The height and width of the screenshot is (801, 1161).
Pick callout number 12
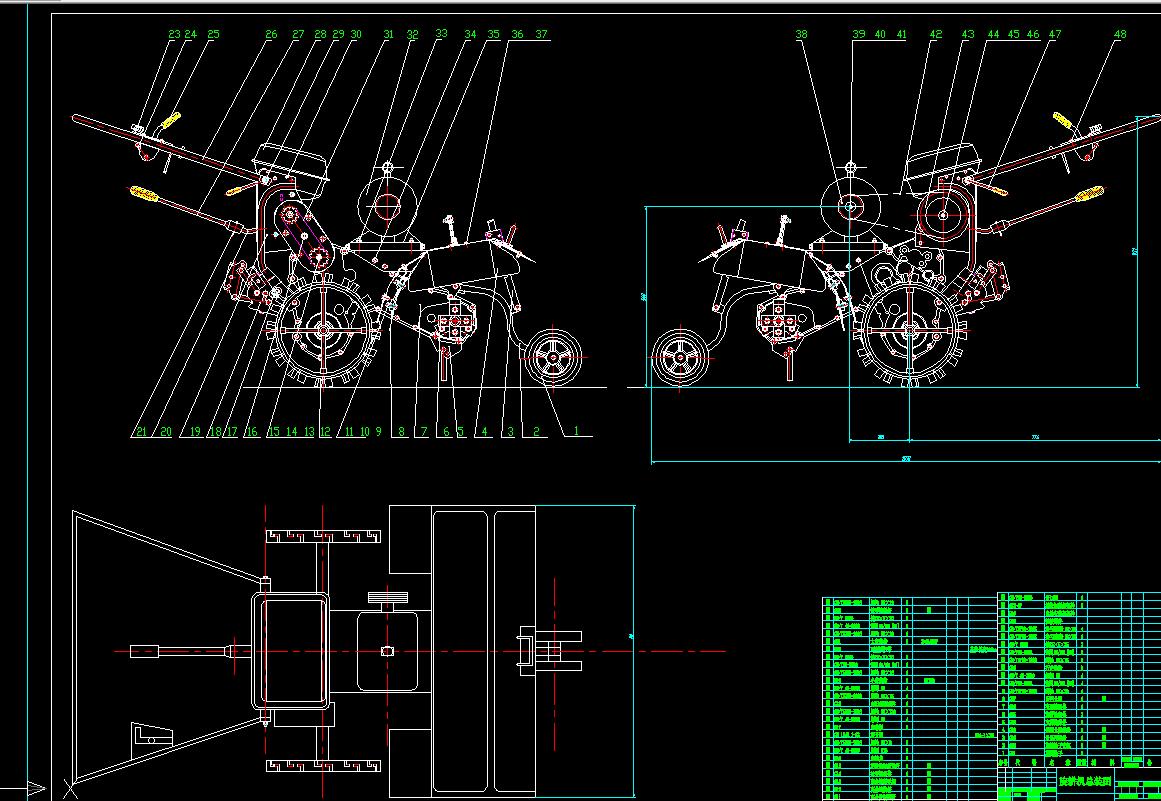pyautogui.click(x=325, y=432)
